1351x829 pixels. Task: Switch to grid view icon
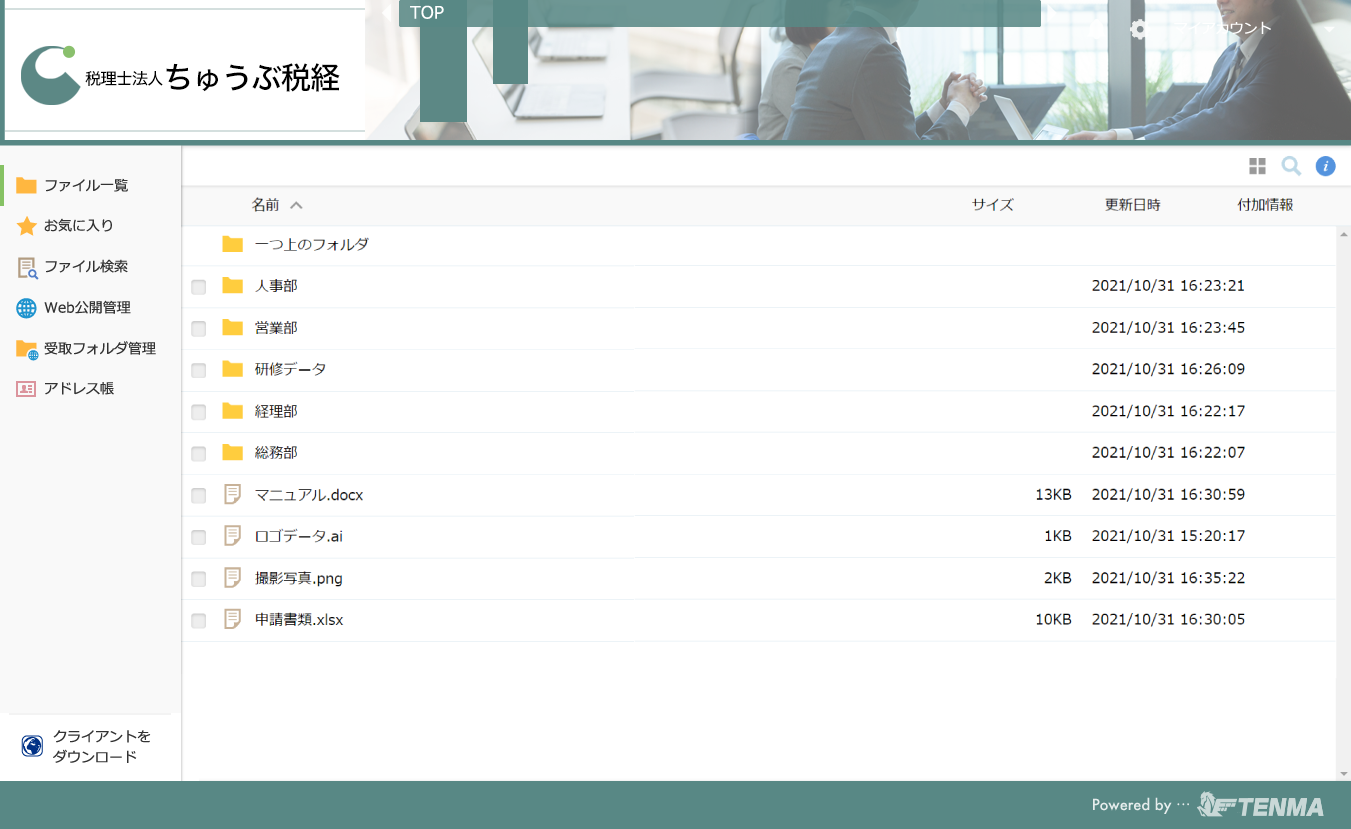pyautogui.click(x=1257, y=166)
